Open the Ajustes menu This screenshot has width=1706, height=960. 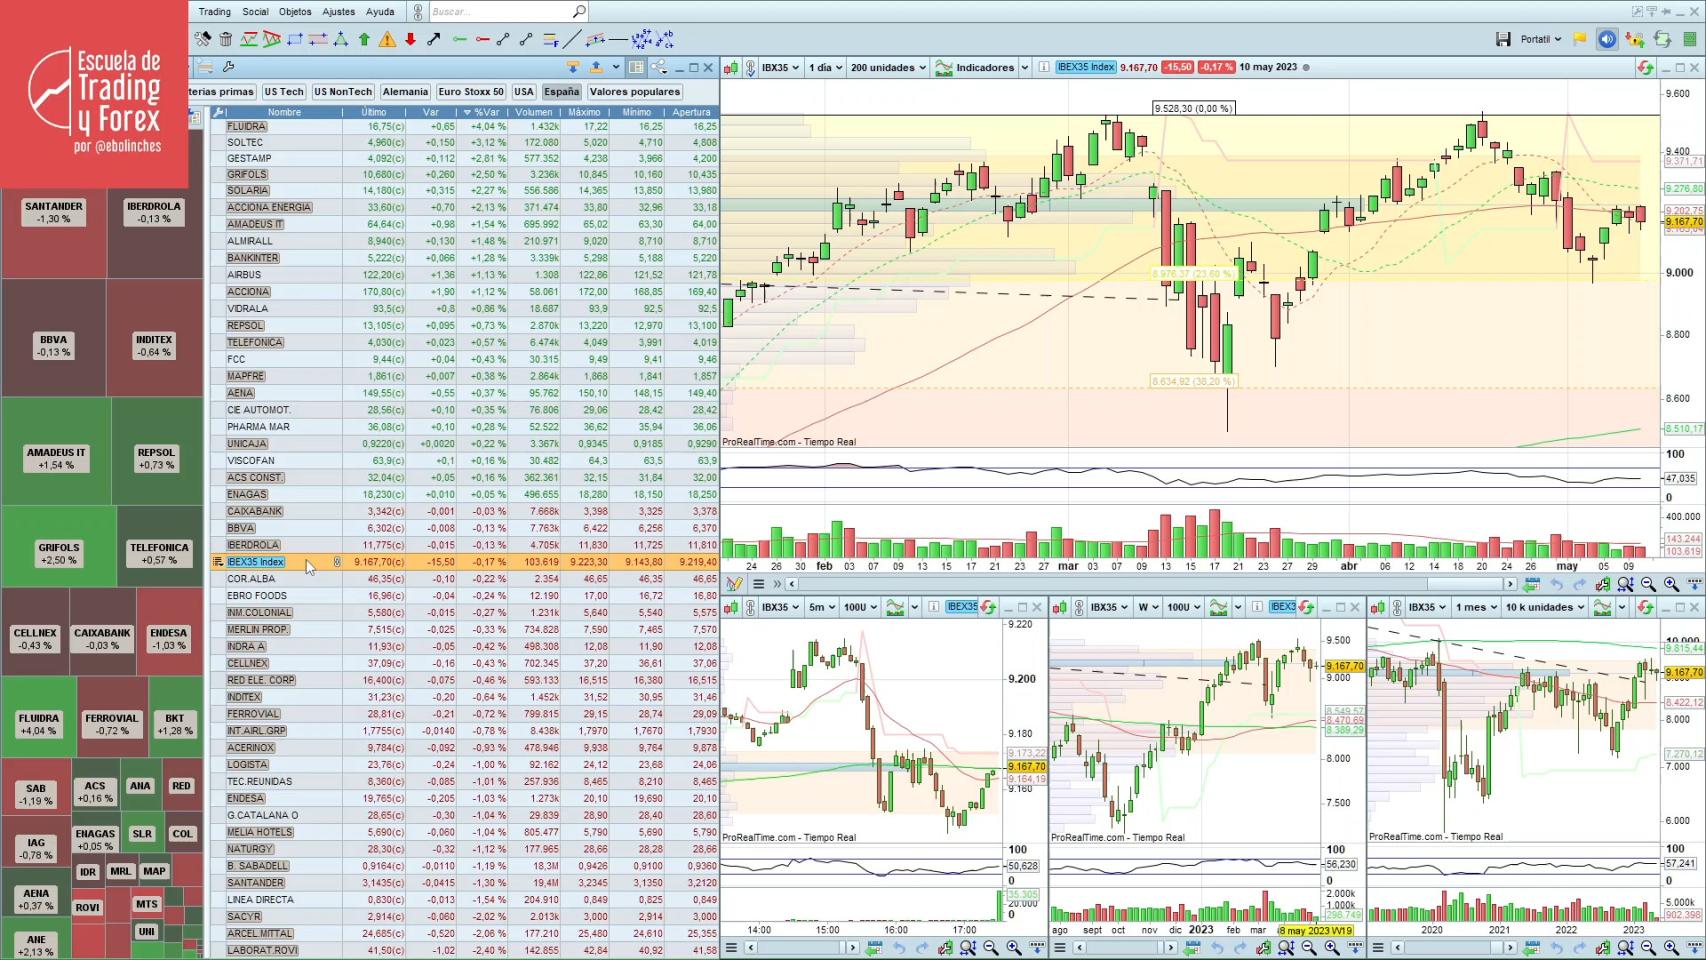(x=338, y=12)
